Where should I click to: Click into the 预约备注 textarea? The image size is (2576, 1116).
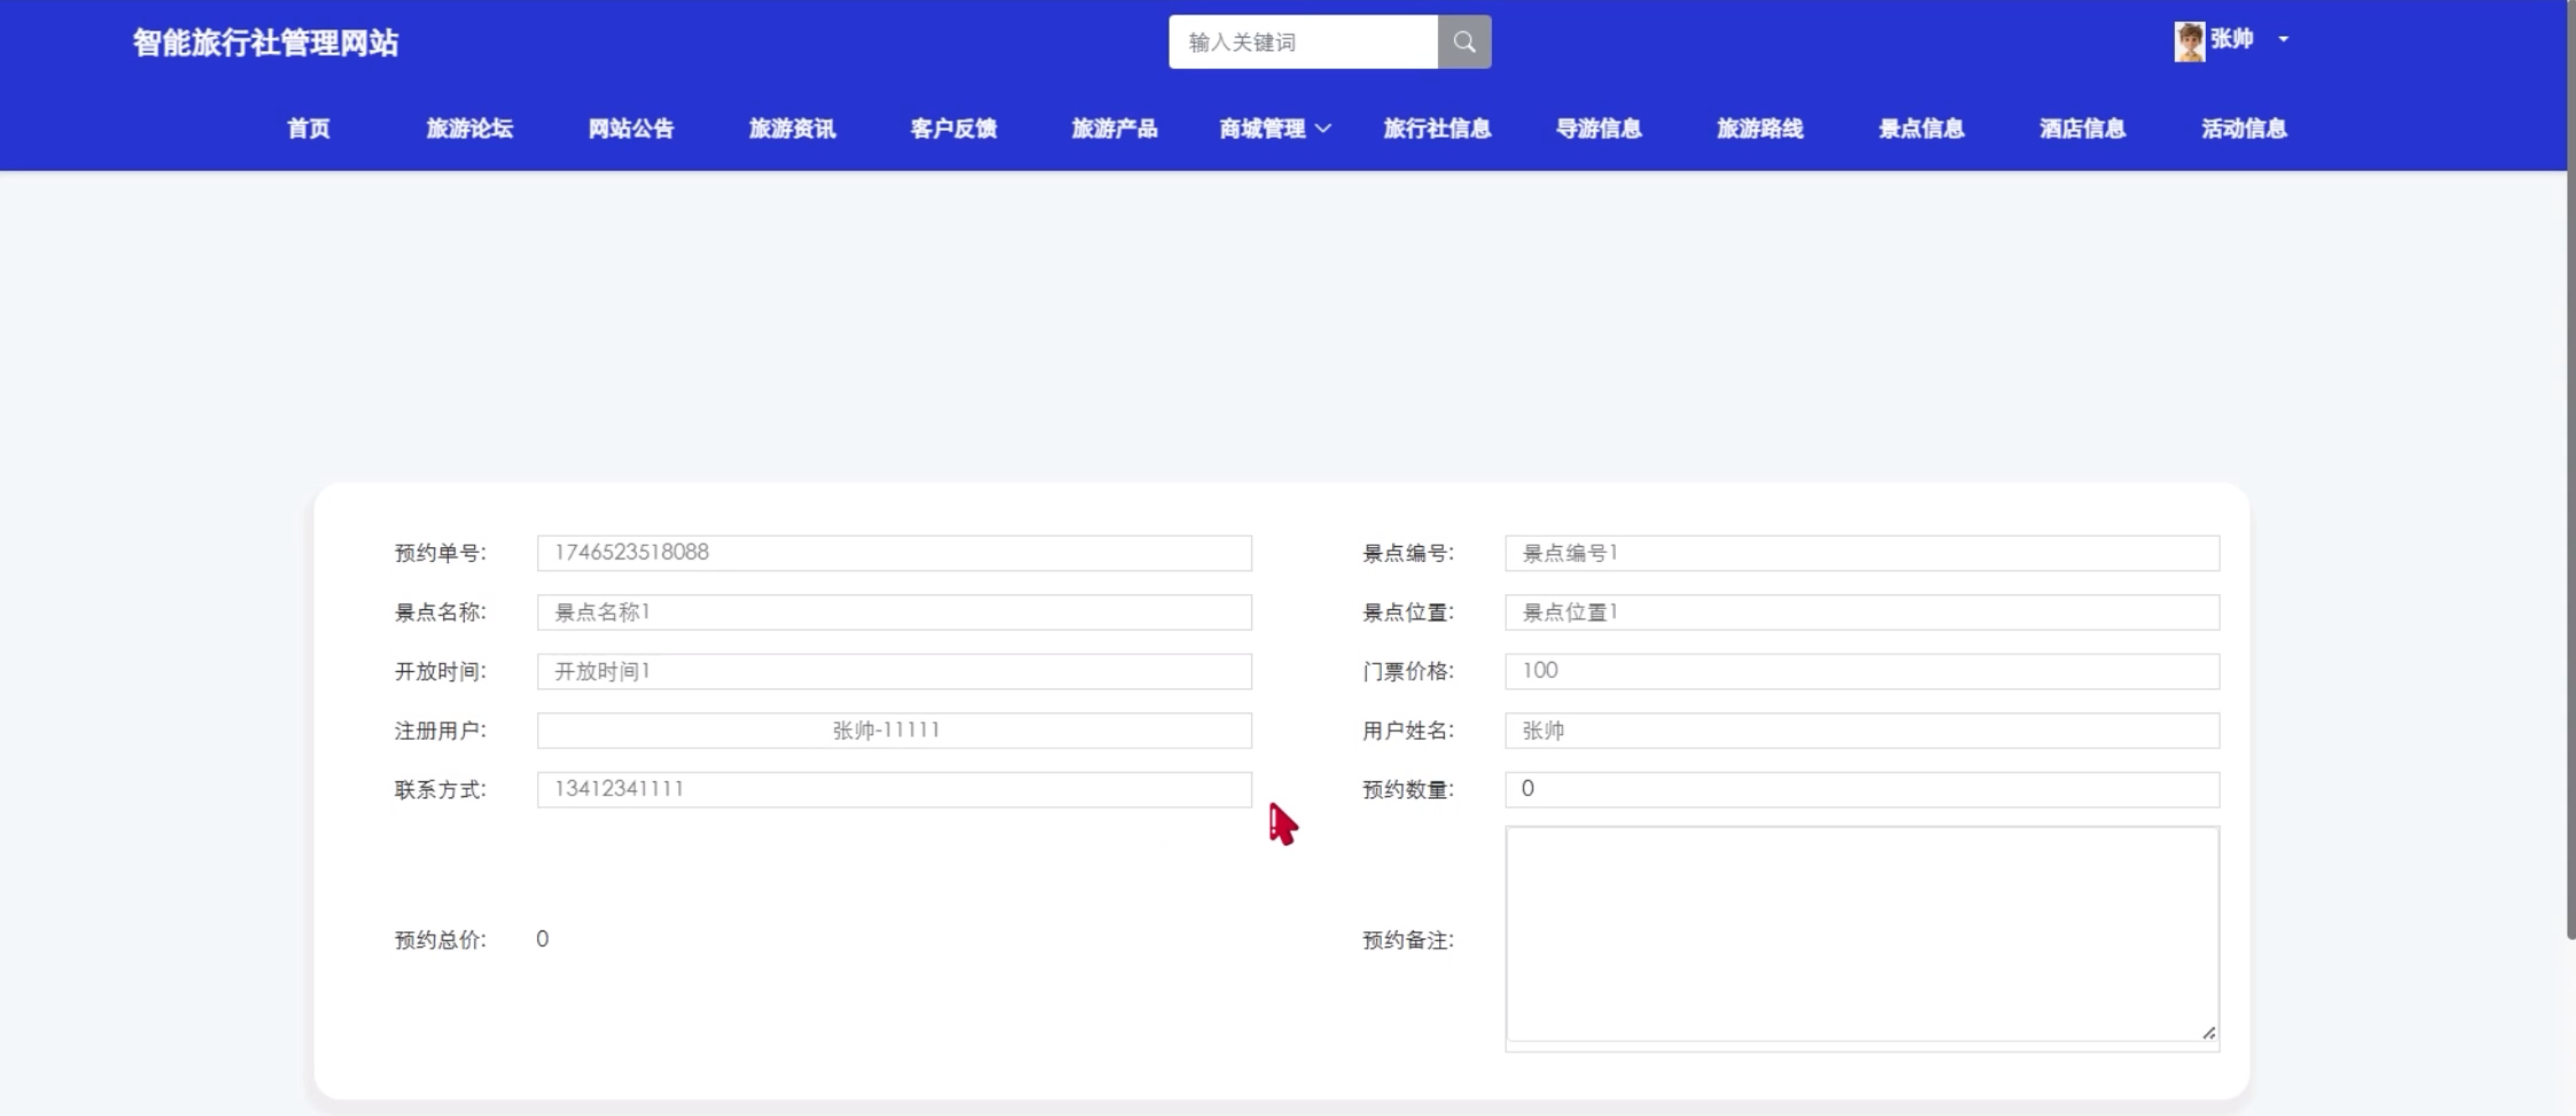tap(1861, 934)
